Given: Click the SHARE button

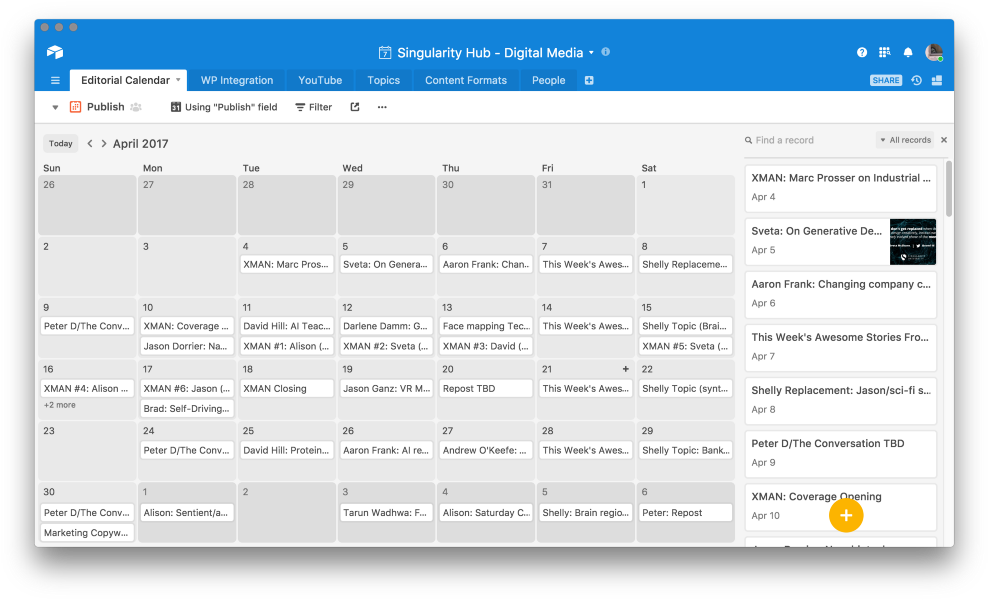Looking at the screenshot, I should [x=885, y=80].
